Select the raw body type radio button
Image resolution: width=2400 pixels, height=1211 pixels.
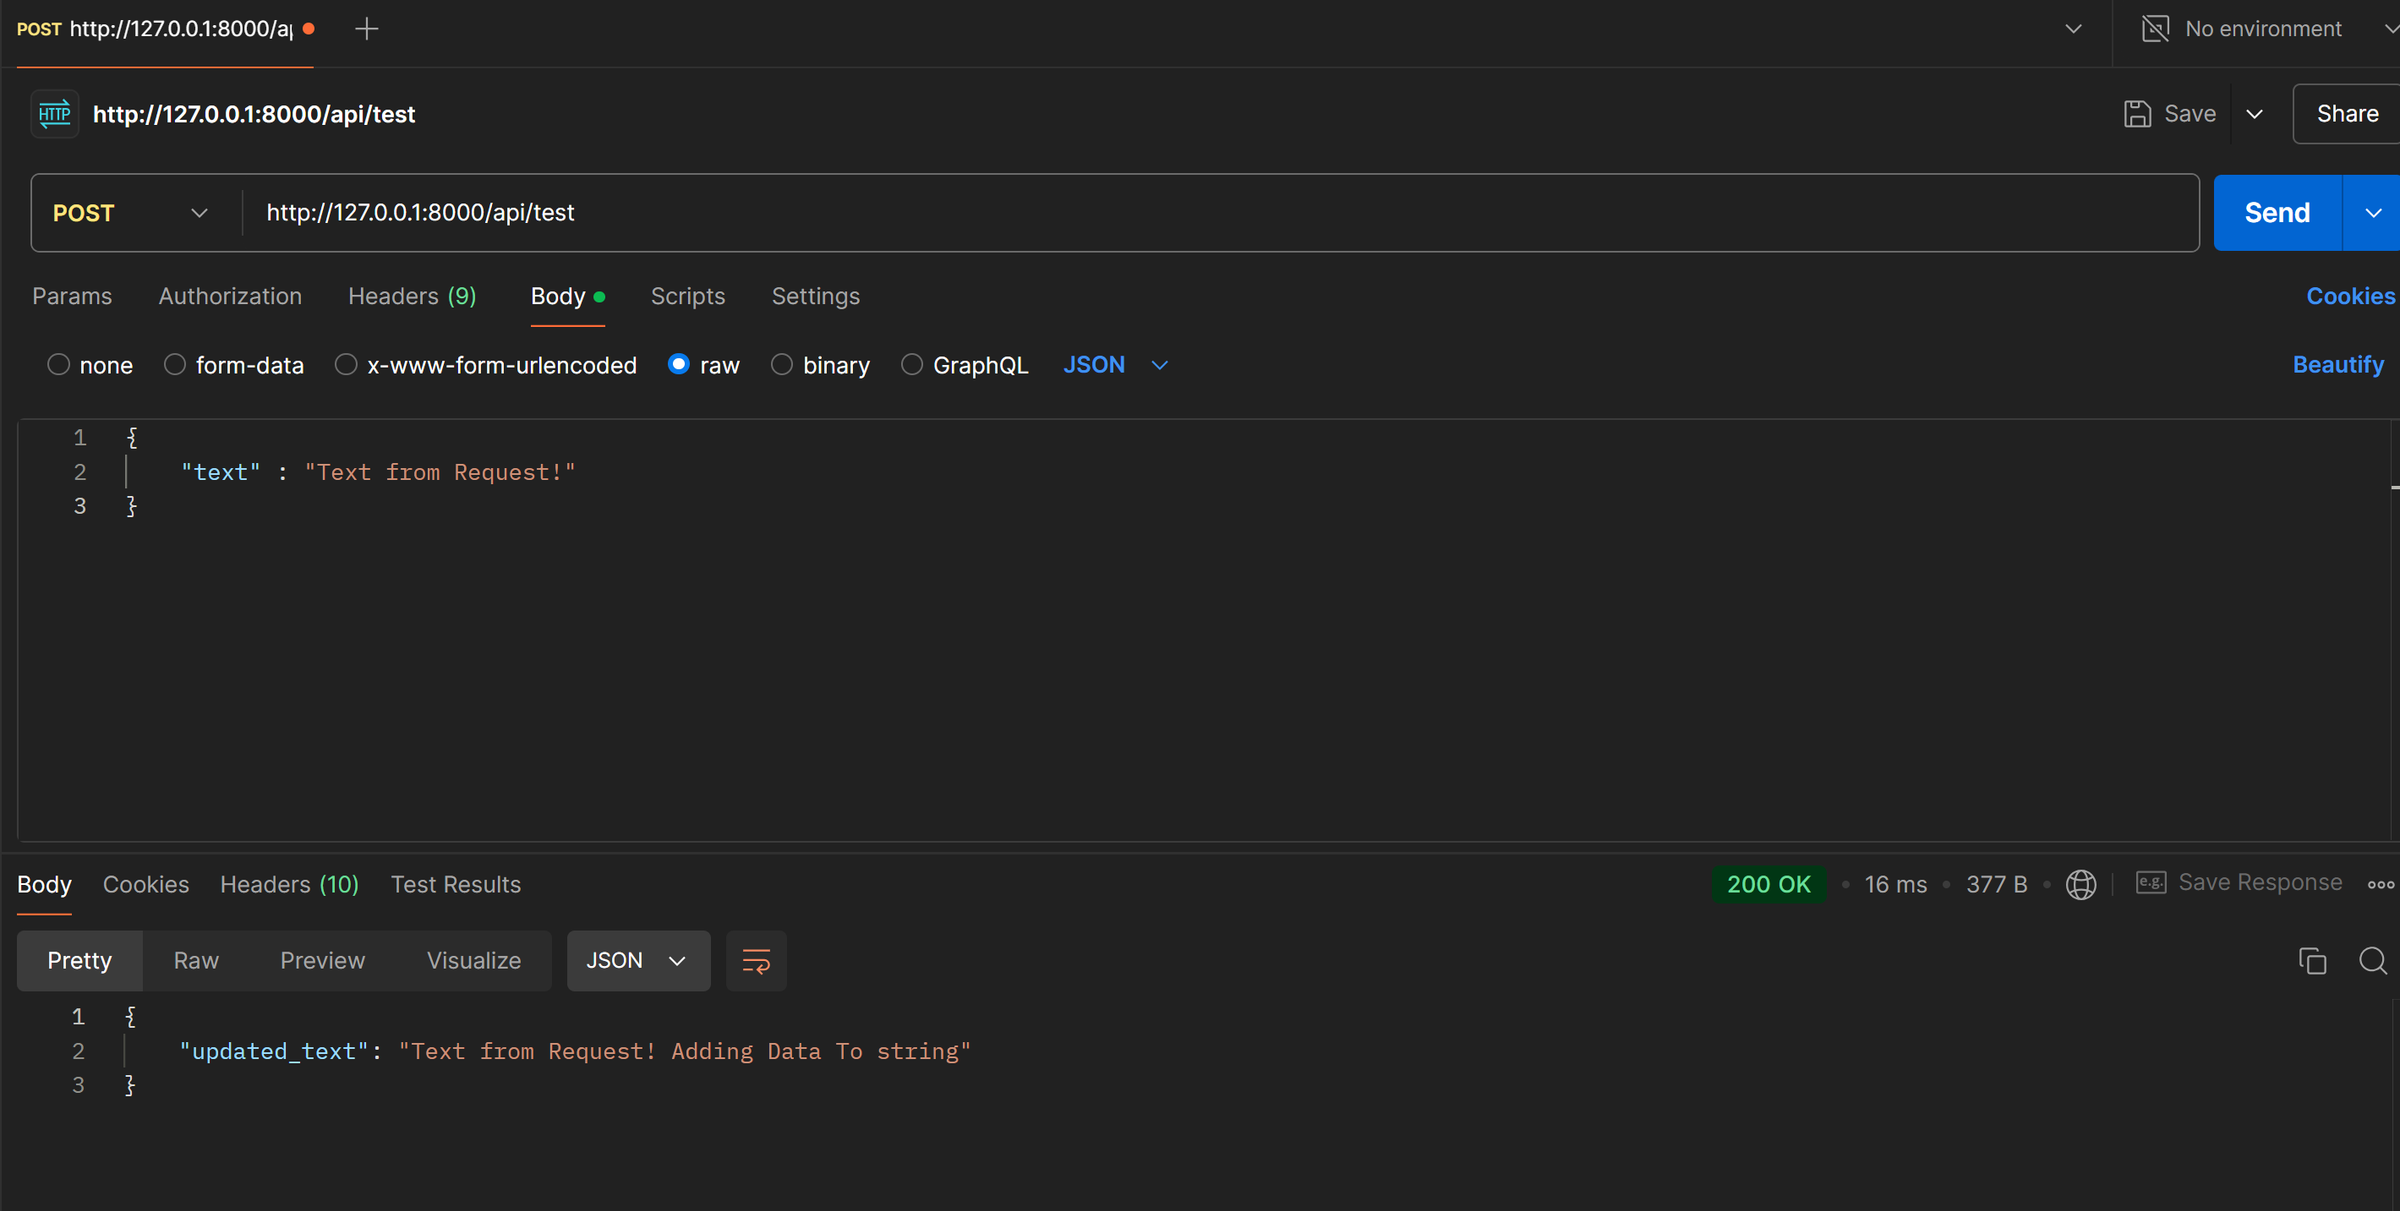[679, 364]
